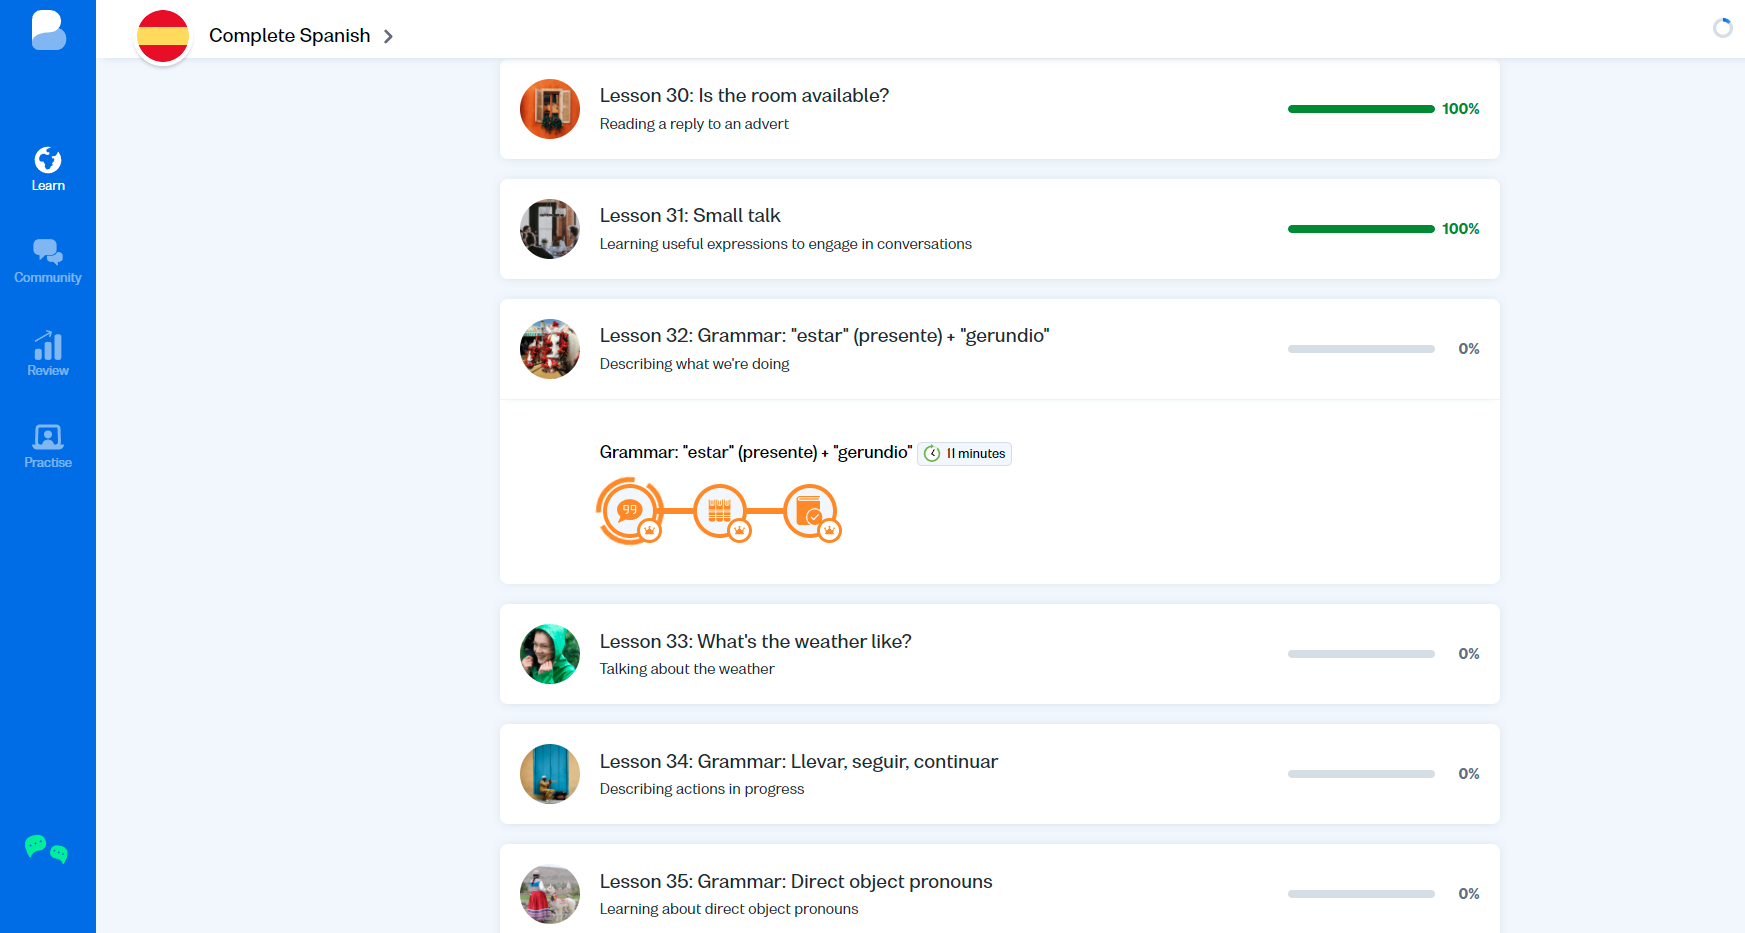
Task: Start the middle vocabulary activity circle
Action: click(x=720, y=511)
